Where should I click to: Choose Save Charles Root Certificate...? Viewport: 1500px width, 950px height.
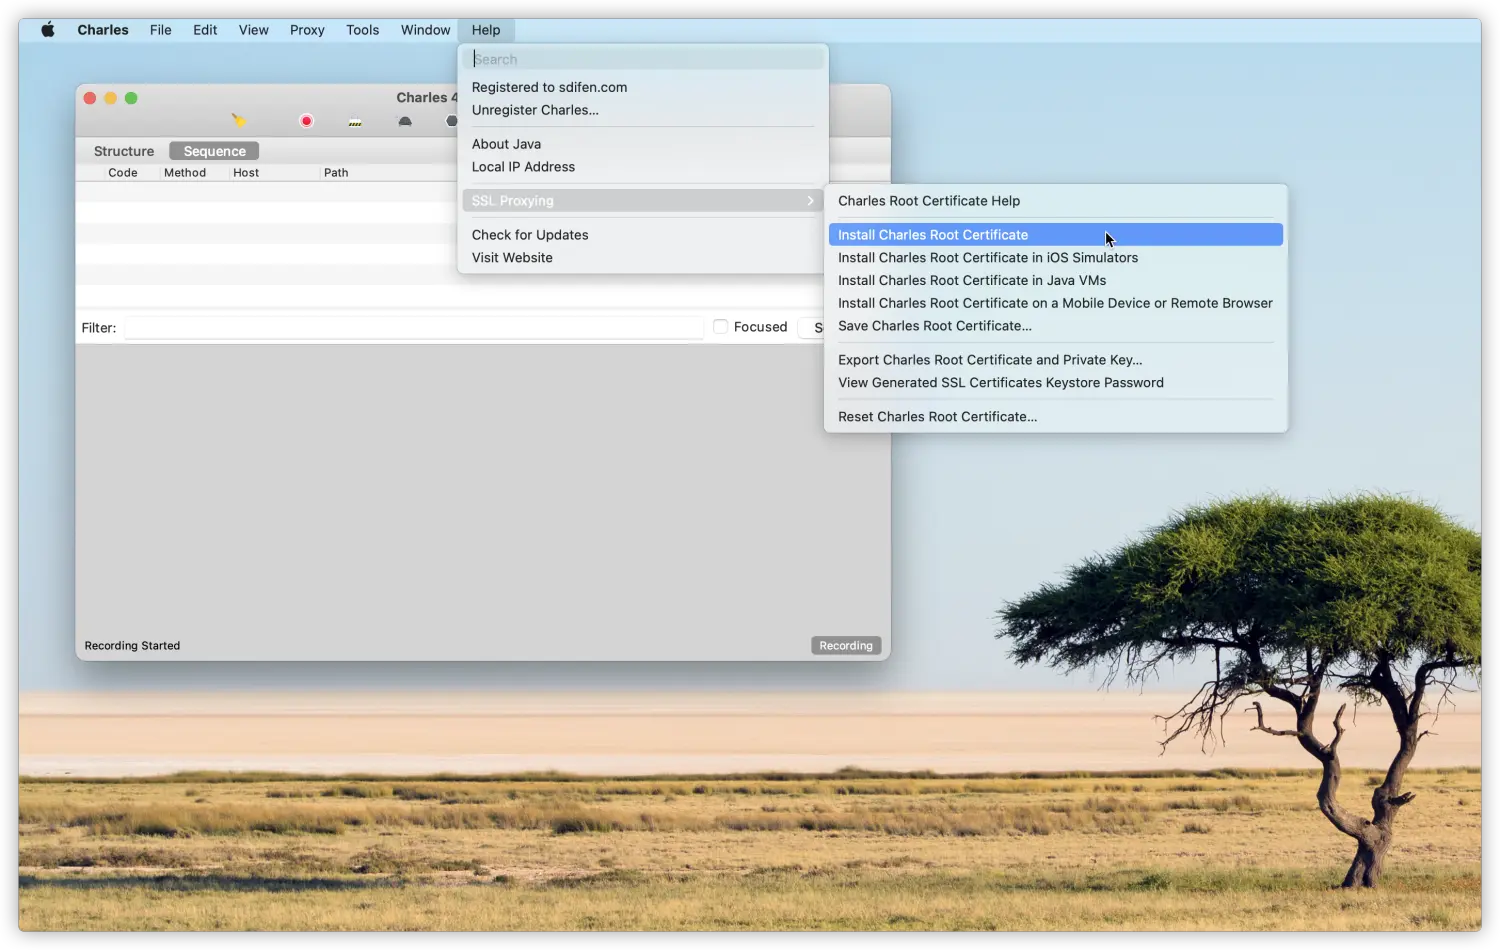[1056, 326]
